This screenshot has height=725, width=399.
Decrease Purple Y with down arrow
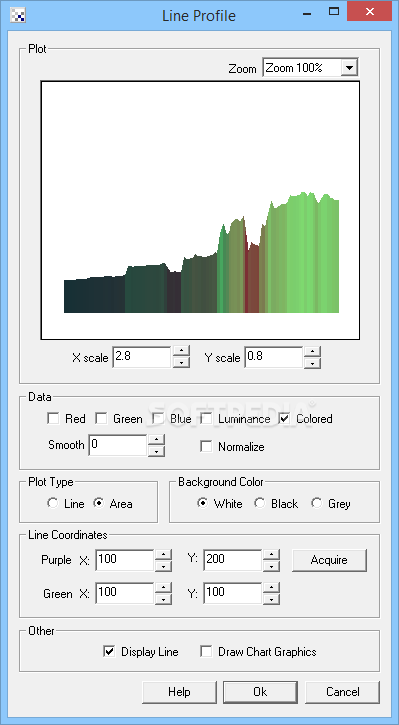[x=271, y=565]
